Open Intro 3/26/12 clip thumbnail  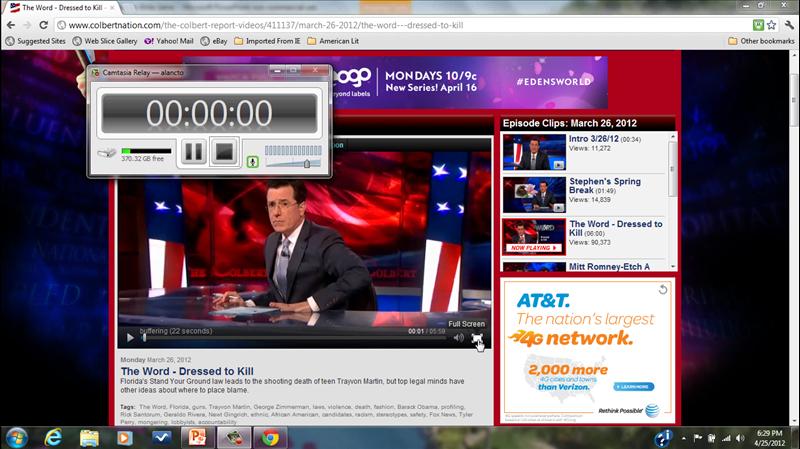(x=534, y=152)
